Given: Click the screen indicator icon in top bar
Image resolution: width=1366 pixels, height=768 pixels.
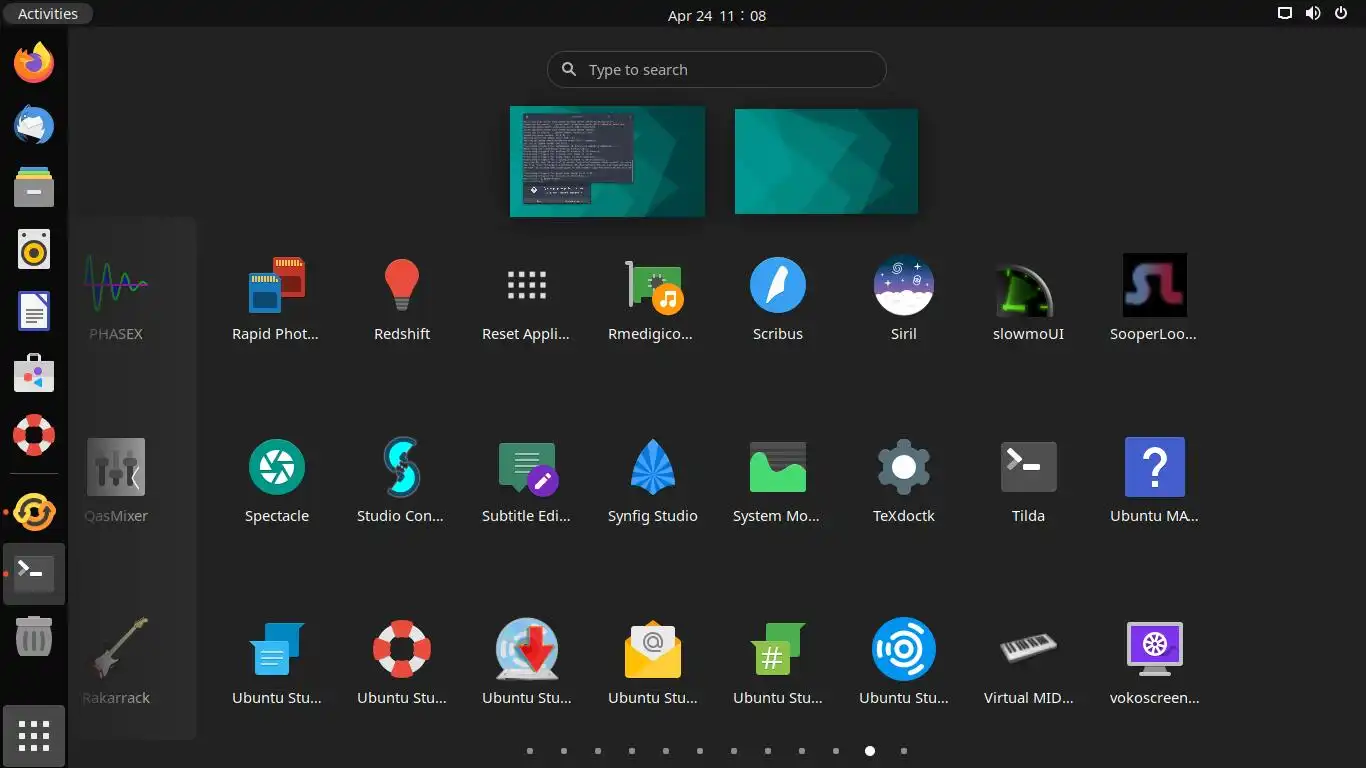Looking at the screenshot, I should pyautogui.click(x=1285, y=14).
